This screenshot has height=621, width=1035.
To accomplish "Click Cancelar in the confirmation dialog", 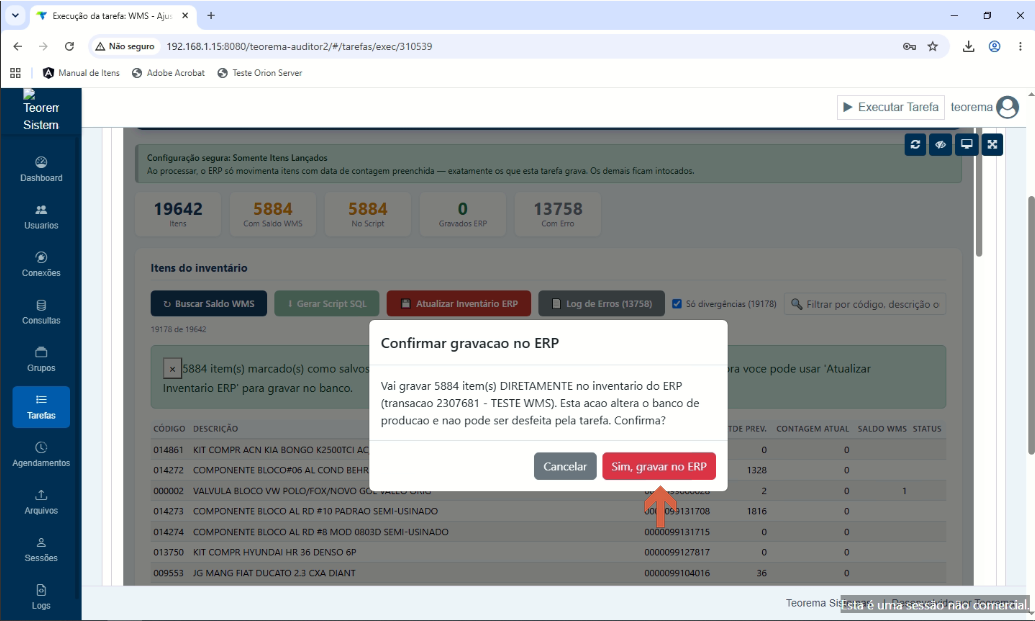I will [565, 466].
